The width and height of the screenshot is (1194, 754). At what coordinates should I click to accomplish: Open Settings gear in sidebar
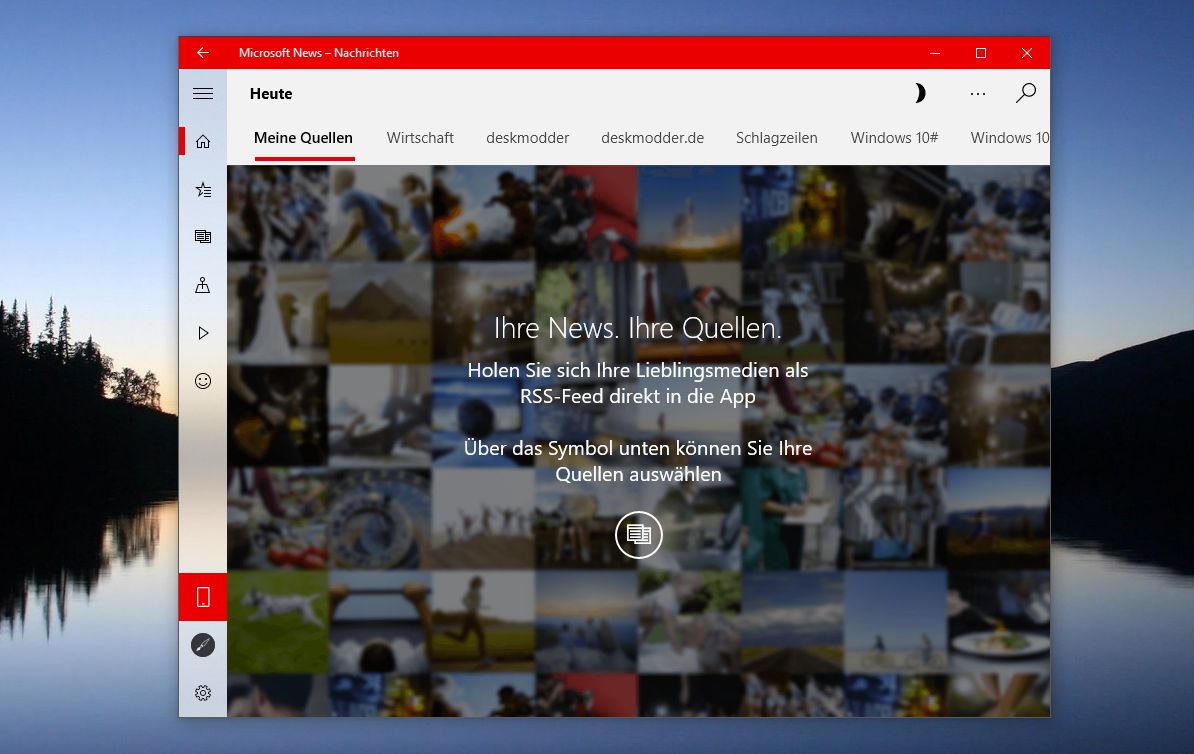203,693
